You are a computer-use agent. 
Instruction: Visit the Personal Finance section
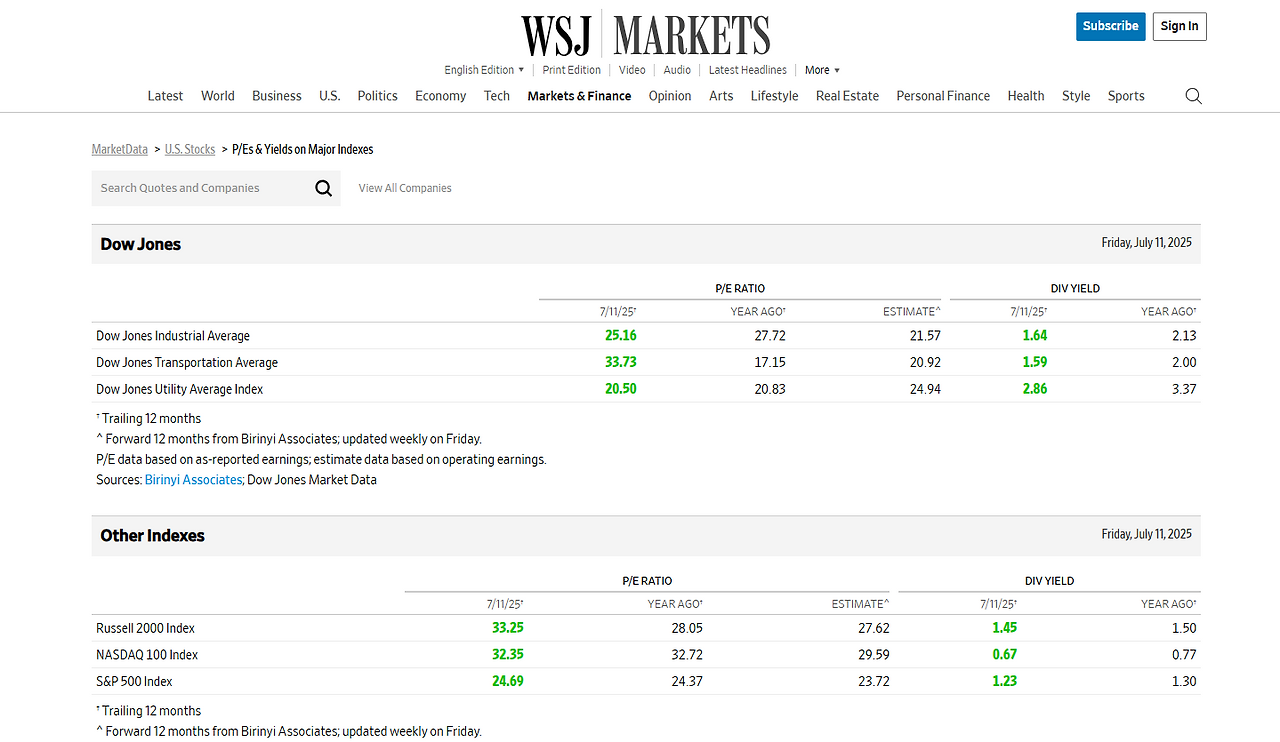[x=943, y=96]
